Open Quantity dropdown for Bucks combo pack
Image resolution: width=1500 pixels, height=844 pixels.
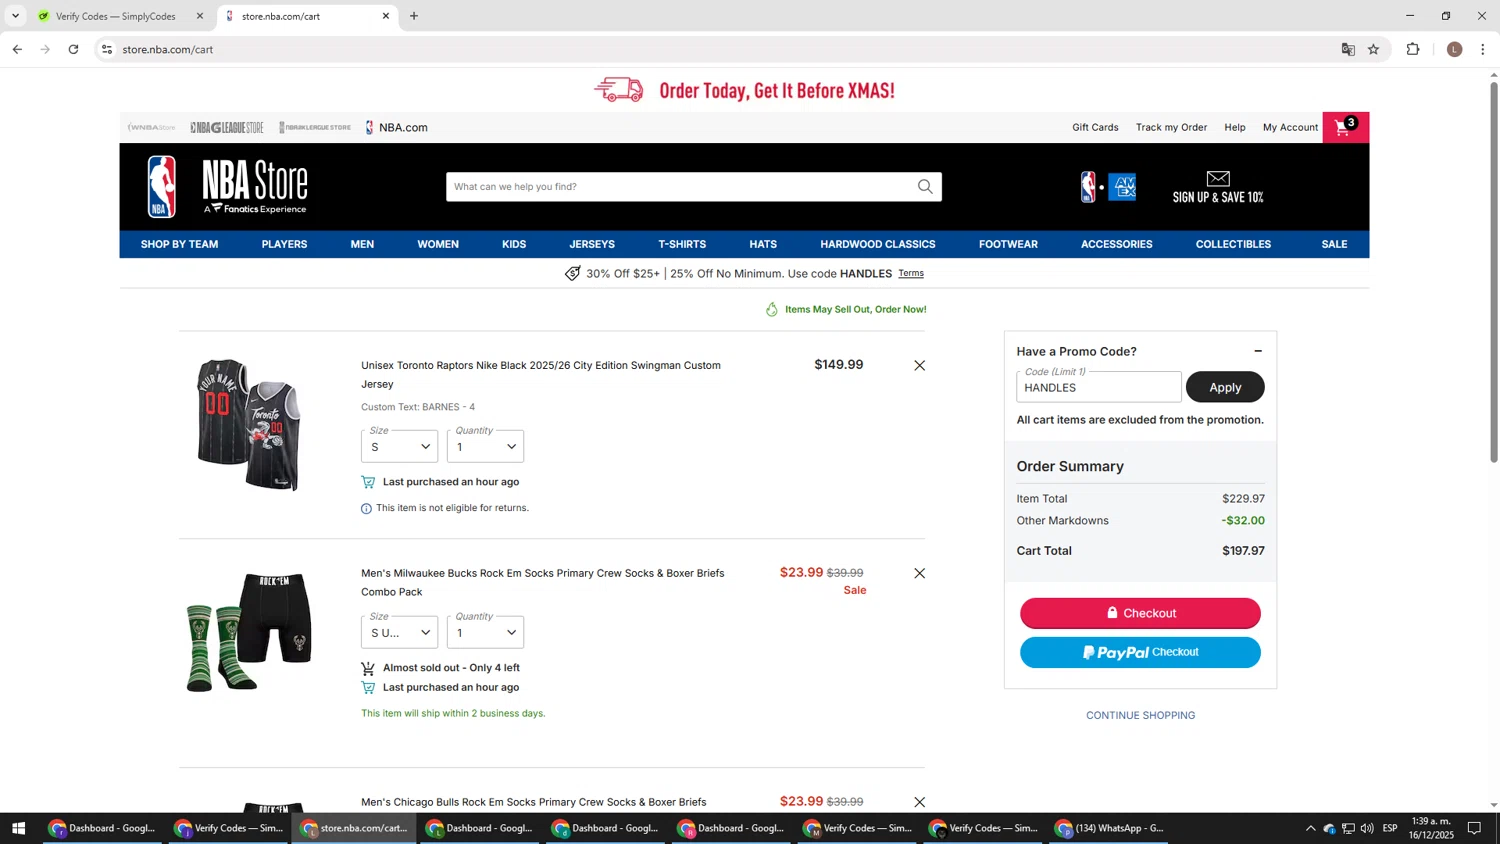[x=485, y=632]
